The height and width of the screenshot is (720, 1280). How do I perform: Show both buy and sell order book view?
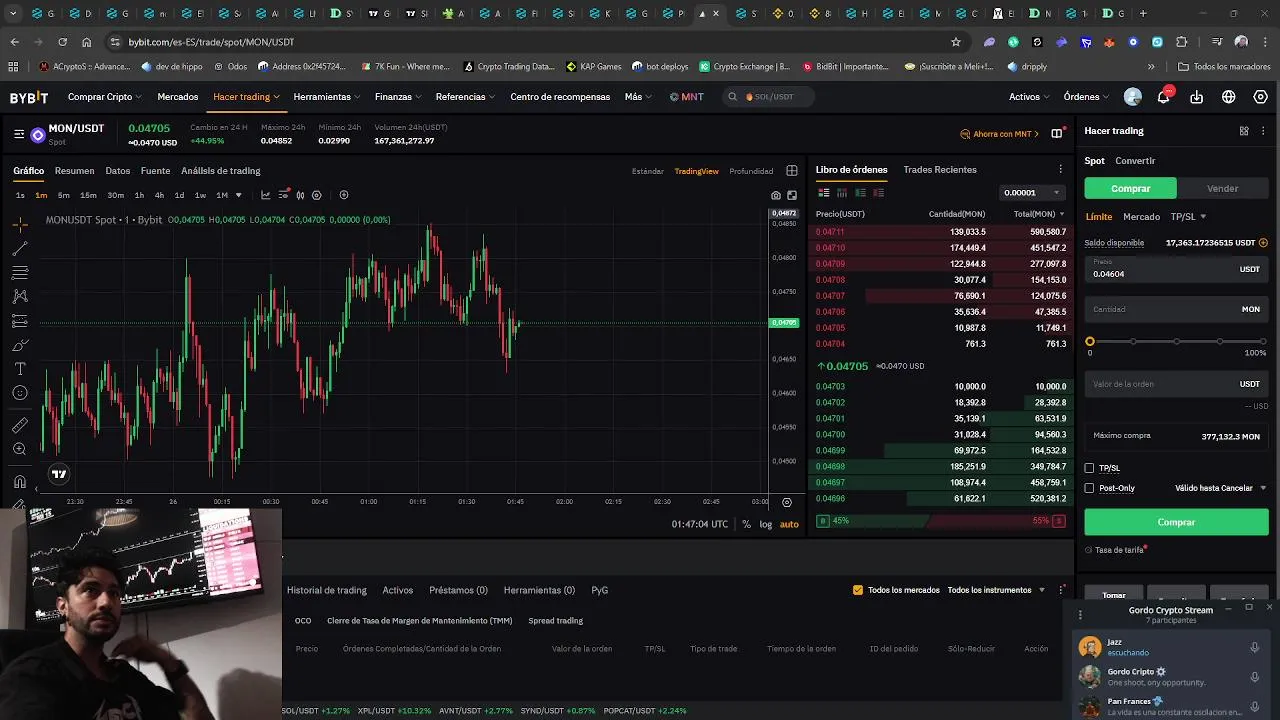pos(824,192)
